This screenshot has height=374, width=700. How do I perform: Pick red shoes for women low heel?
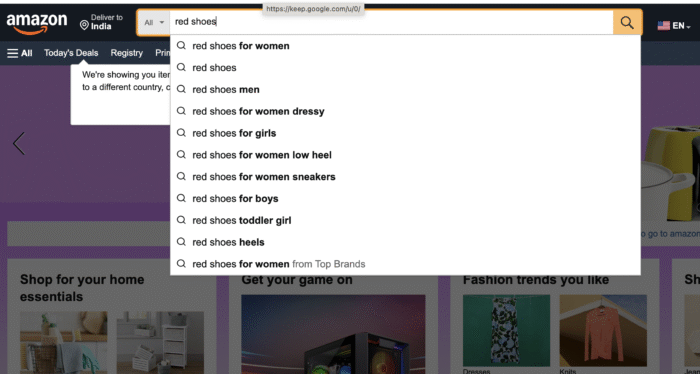tap(405, 155)
